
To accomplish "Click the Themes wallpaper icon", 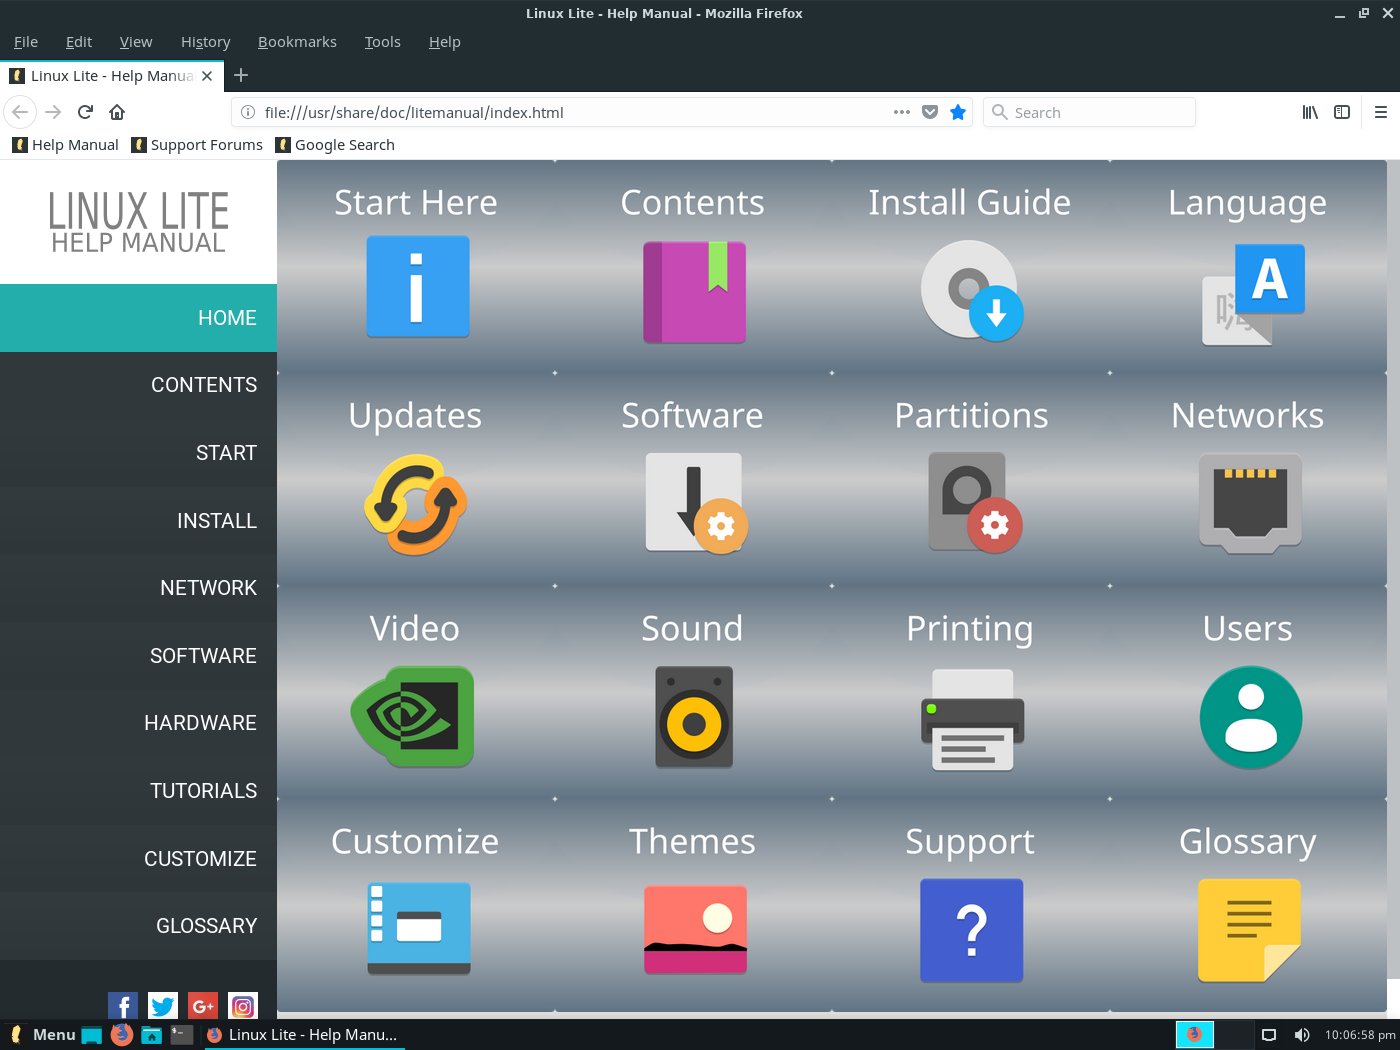I will [694, 929].
